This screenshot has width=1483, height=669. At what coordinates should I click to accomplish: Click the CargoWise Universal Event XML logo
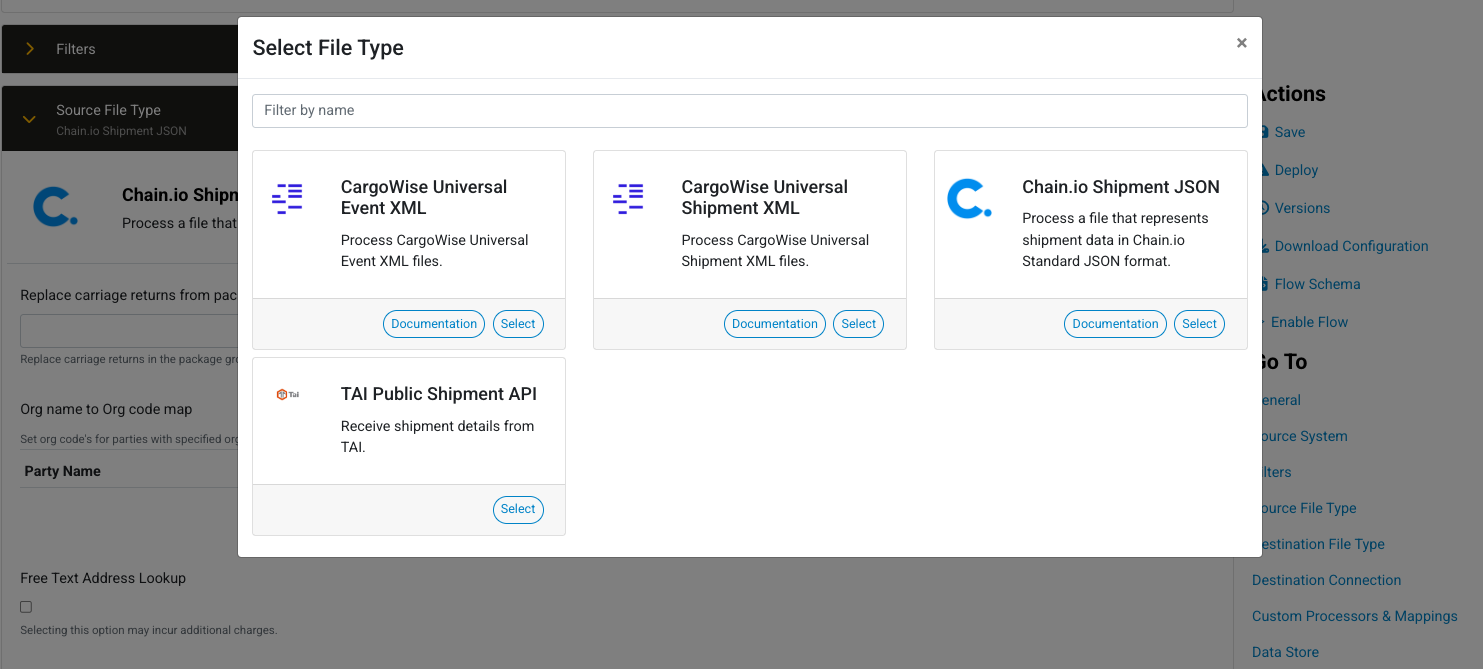pos(287,199)
